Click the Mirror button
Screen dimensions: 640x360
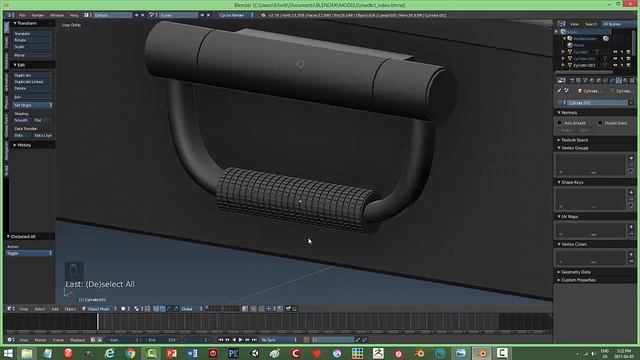click(32, 55)
